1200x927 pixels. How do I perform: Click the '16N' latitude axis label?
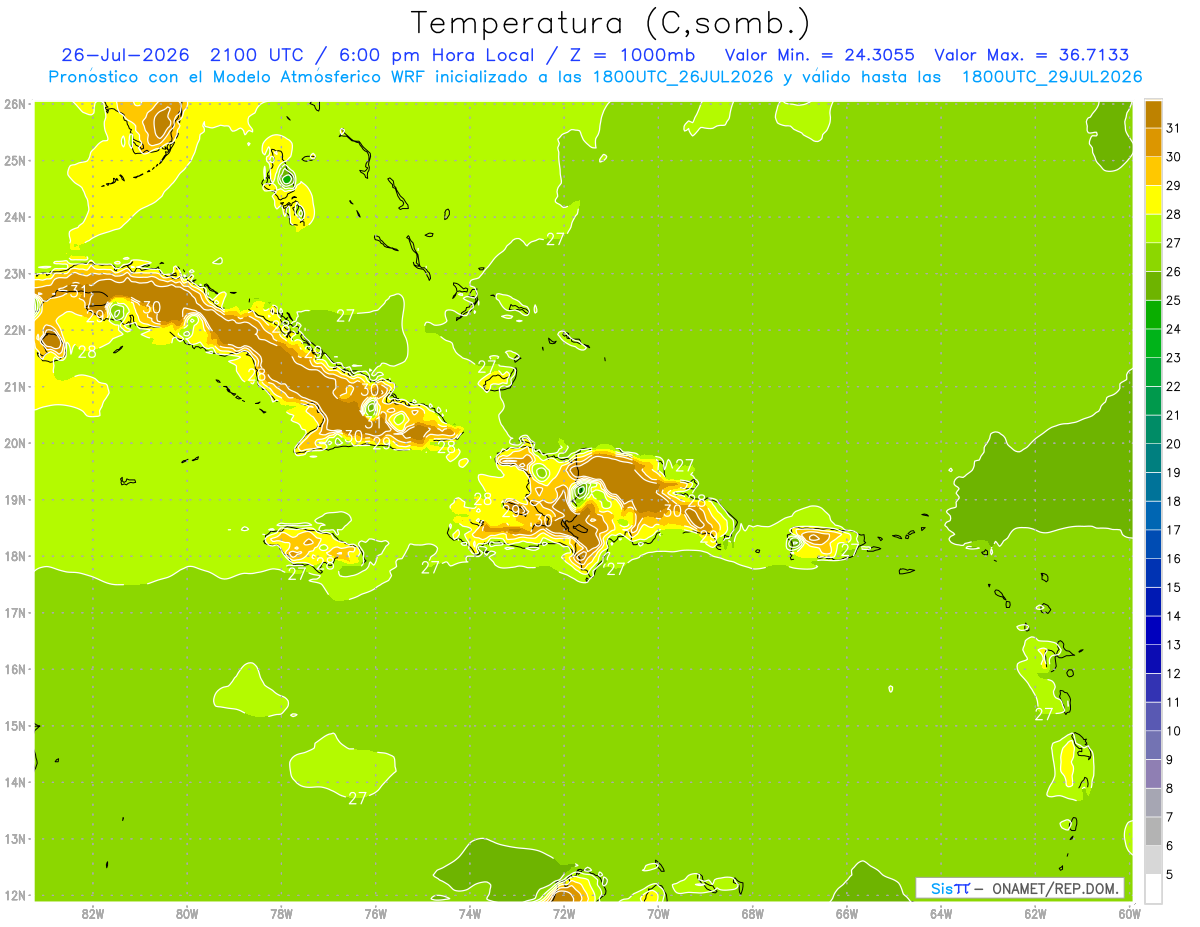coord(14,669)
